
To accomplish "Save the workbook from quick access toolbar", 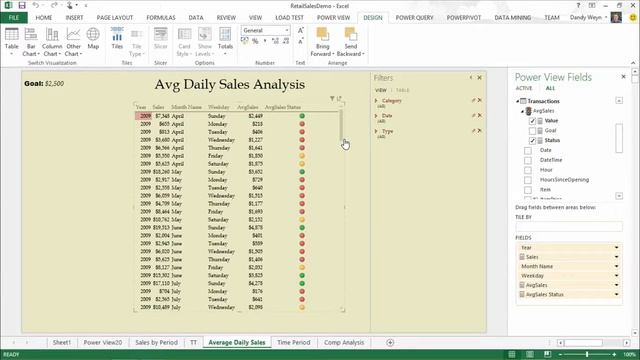I will pos(22,5).
